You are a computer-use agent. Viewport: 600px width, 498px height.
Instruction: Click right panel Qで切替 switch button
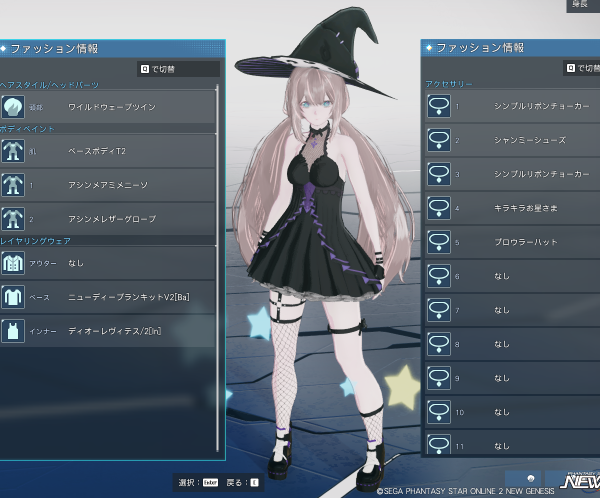tap(582, 68)
